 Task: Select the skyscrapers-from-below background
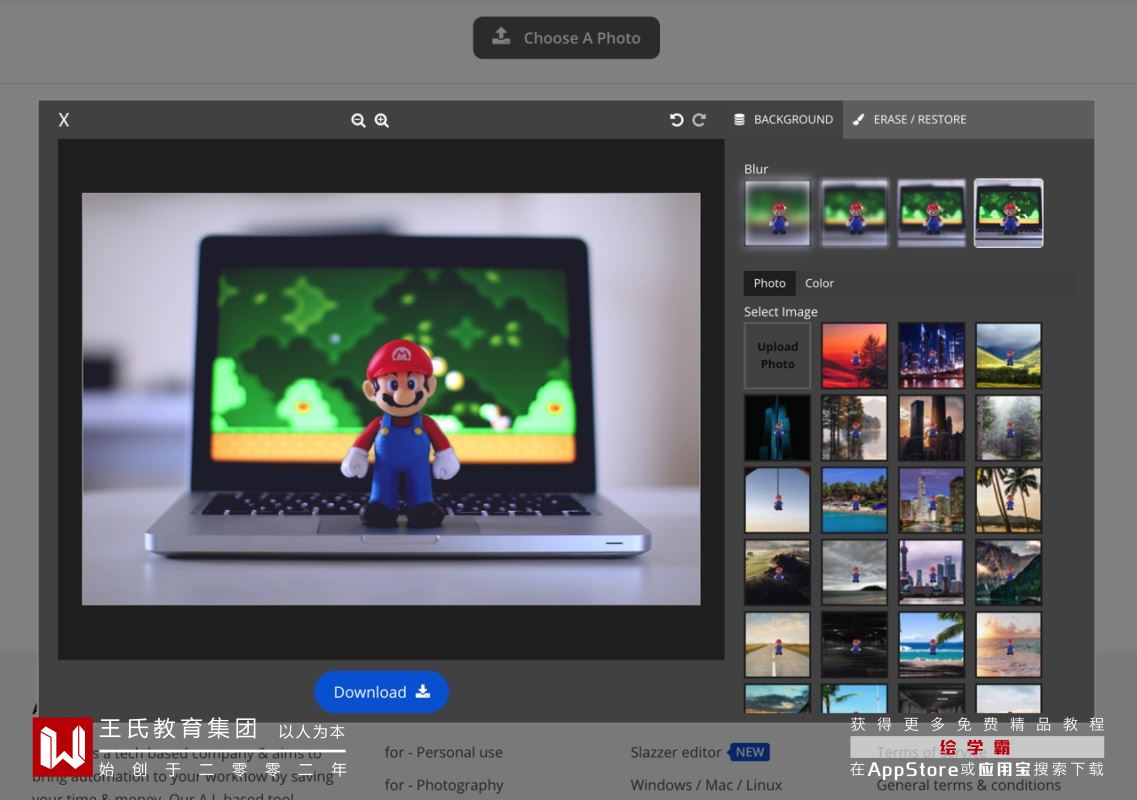[x=932, y=428]
